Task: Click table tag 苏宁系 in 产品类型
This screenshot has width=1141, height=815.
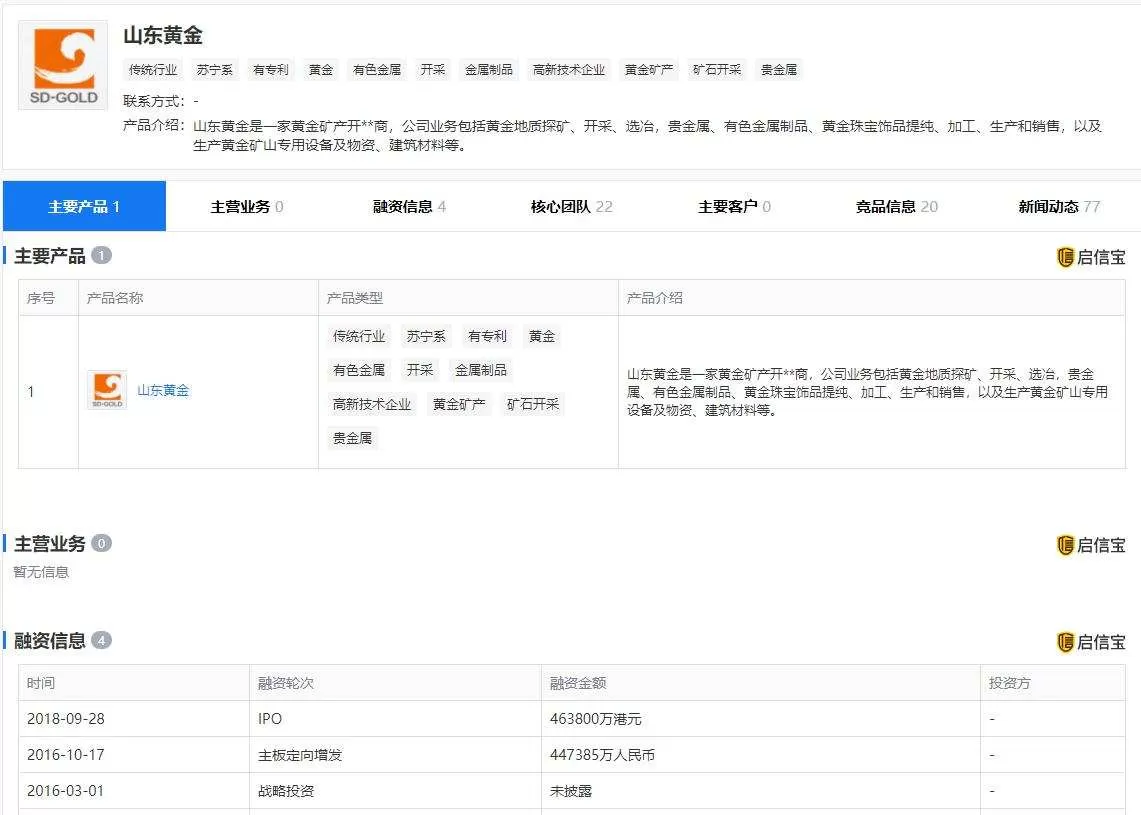Action: pos(426,336)
